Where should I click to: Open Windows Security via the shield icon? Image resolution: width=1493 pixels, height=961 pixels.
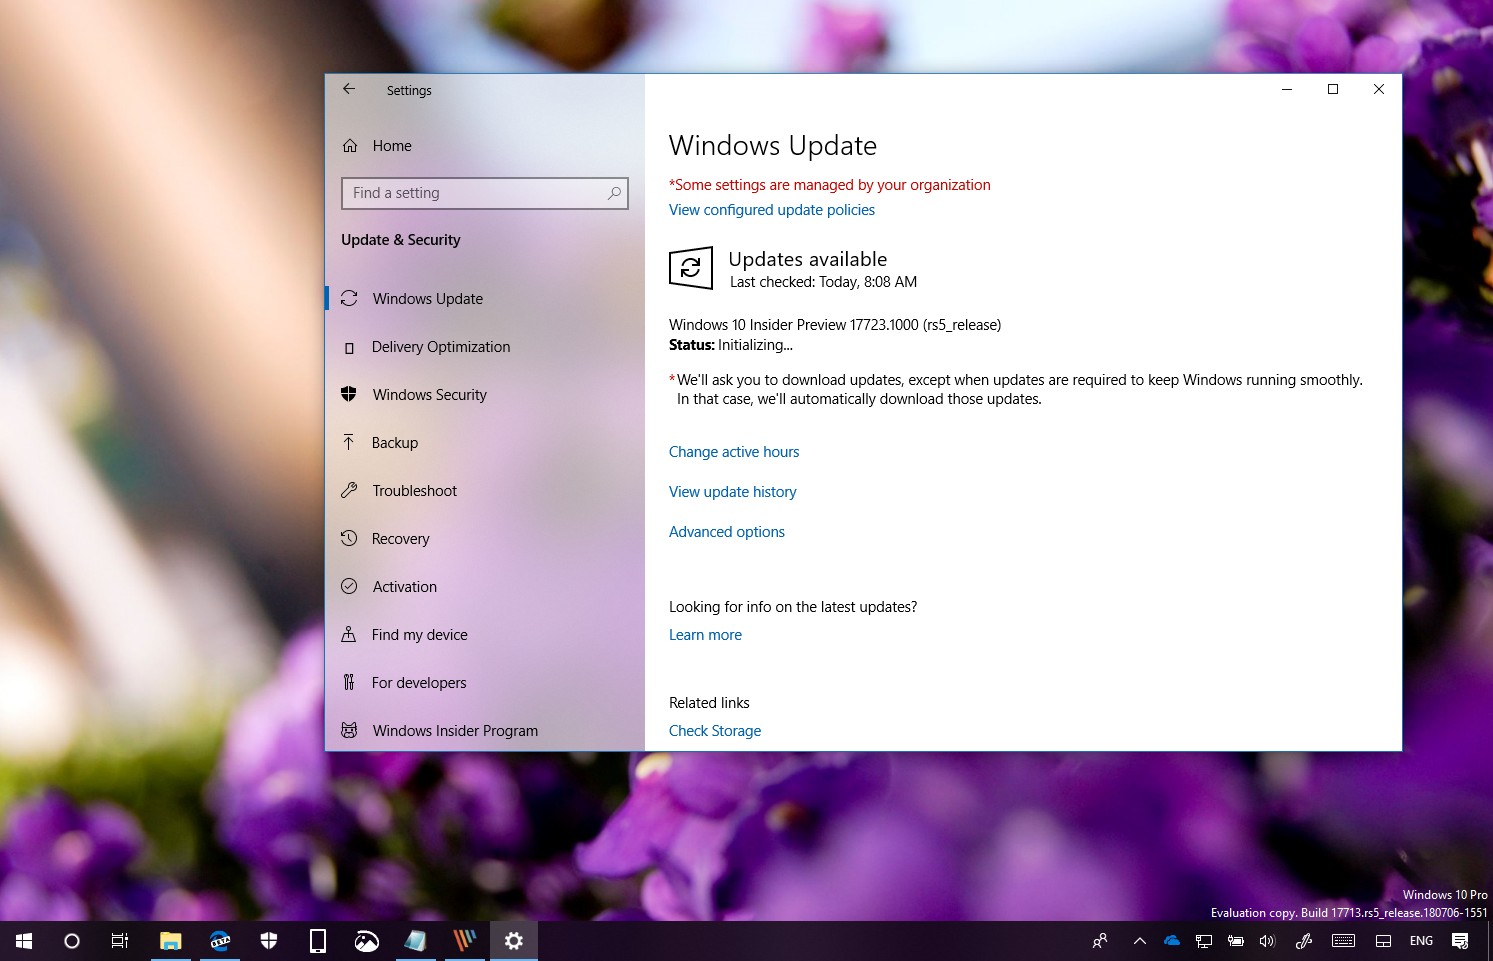coord(348,394)
